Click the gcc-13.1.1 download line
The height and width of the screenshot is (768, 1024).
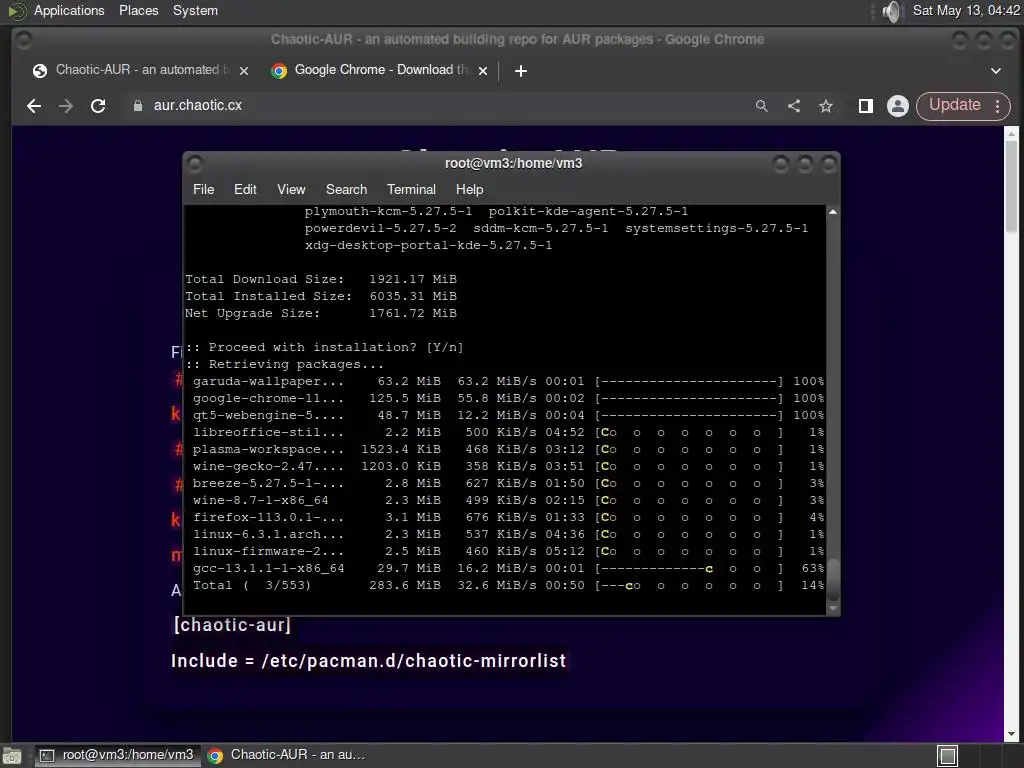[x=508, y=568]
